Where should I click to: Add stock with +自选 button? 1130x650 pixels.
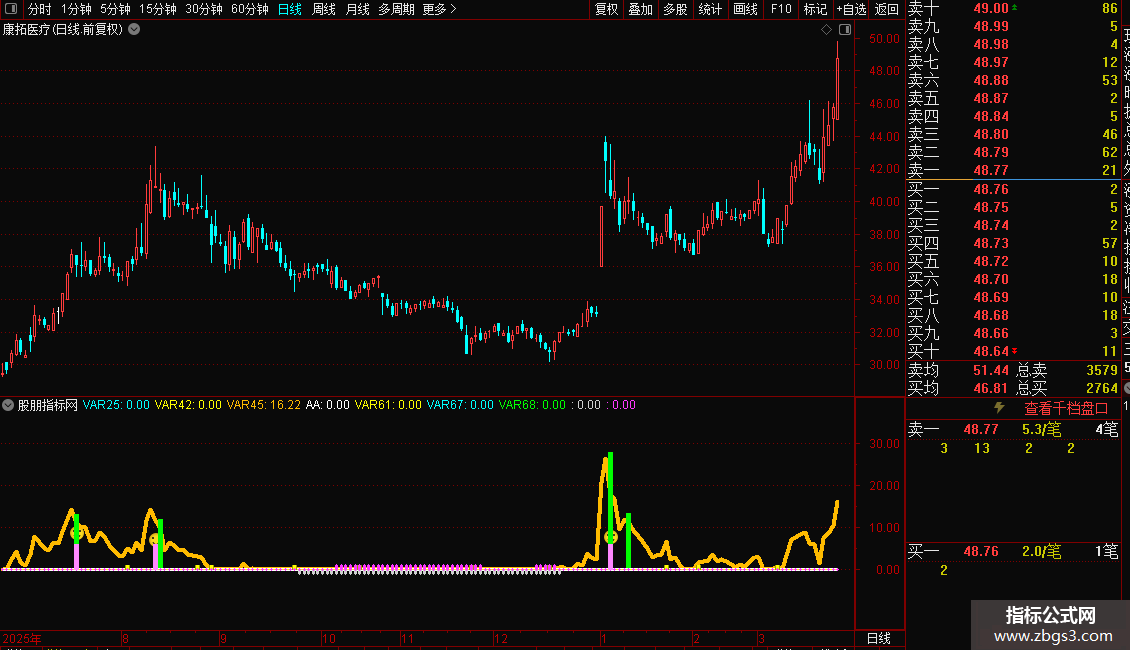click(x=851, y=9)
